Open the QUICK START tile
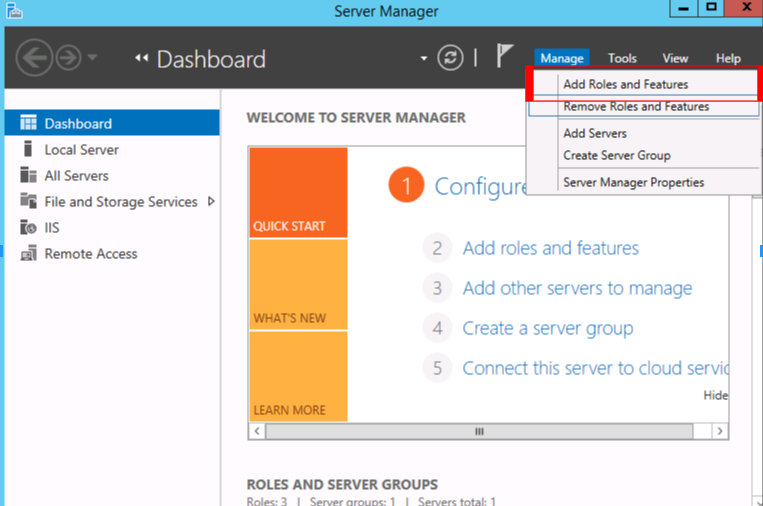This screenshot has height=506, width=763. [298, 193]
